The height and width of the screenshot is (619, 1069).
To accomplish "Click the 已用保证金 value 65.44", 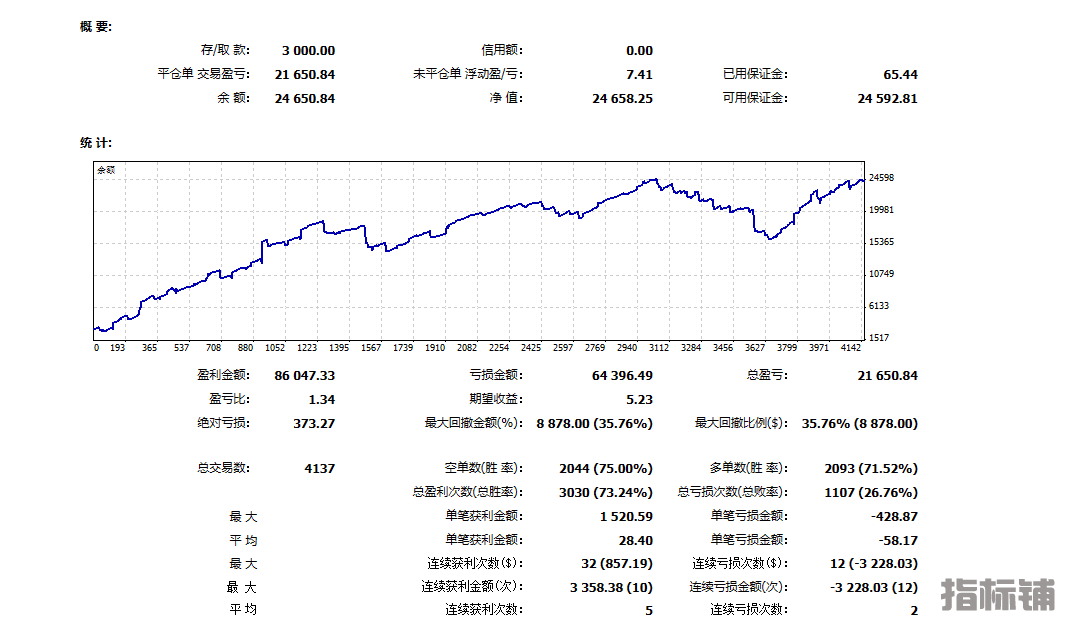I will pyautogui.click(x=900, y=74).
